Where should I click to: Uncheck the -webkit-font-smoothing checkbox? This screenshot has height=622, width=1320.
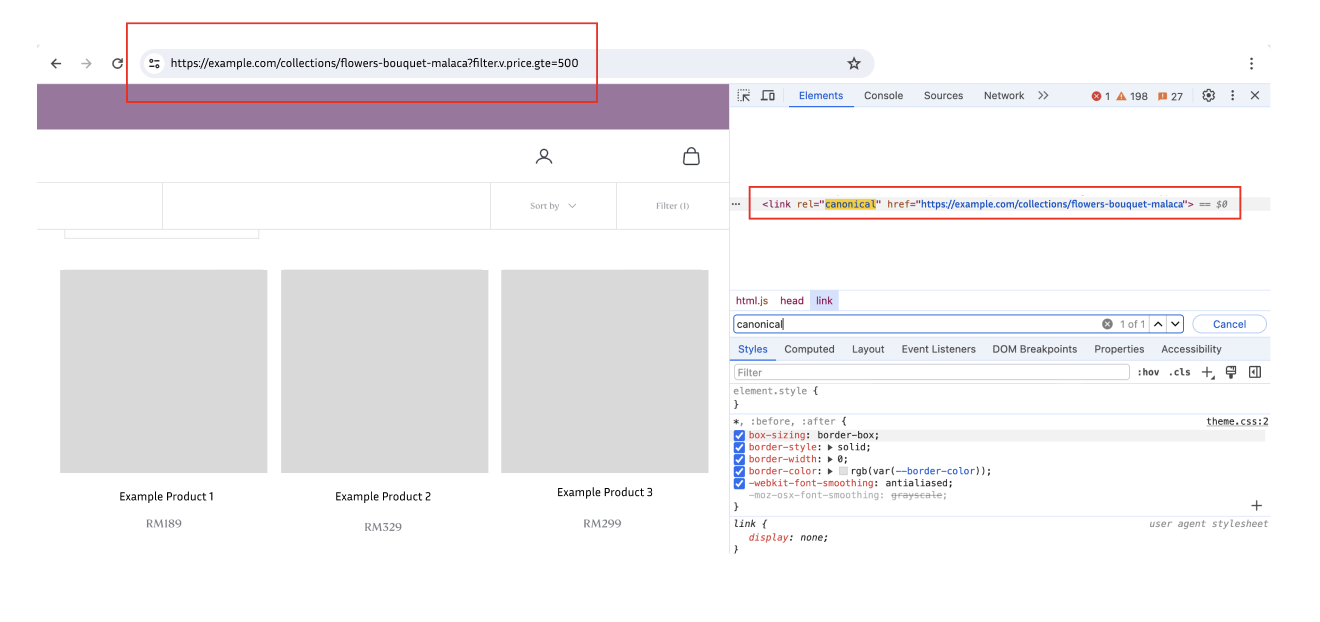point(739,484)
